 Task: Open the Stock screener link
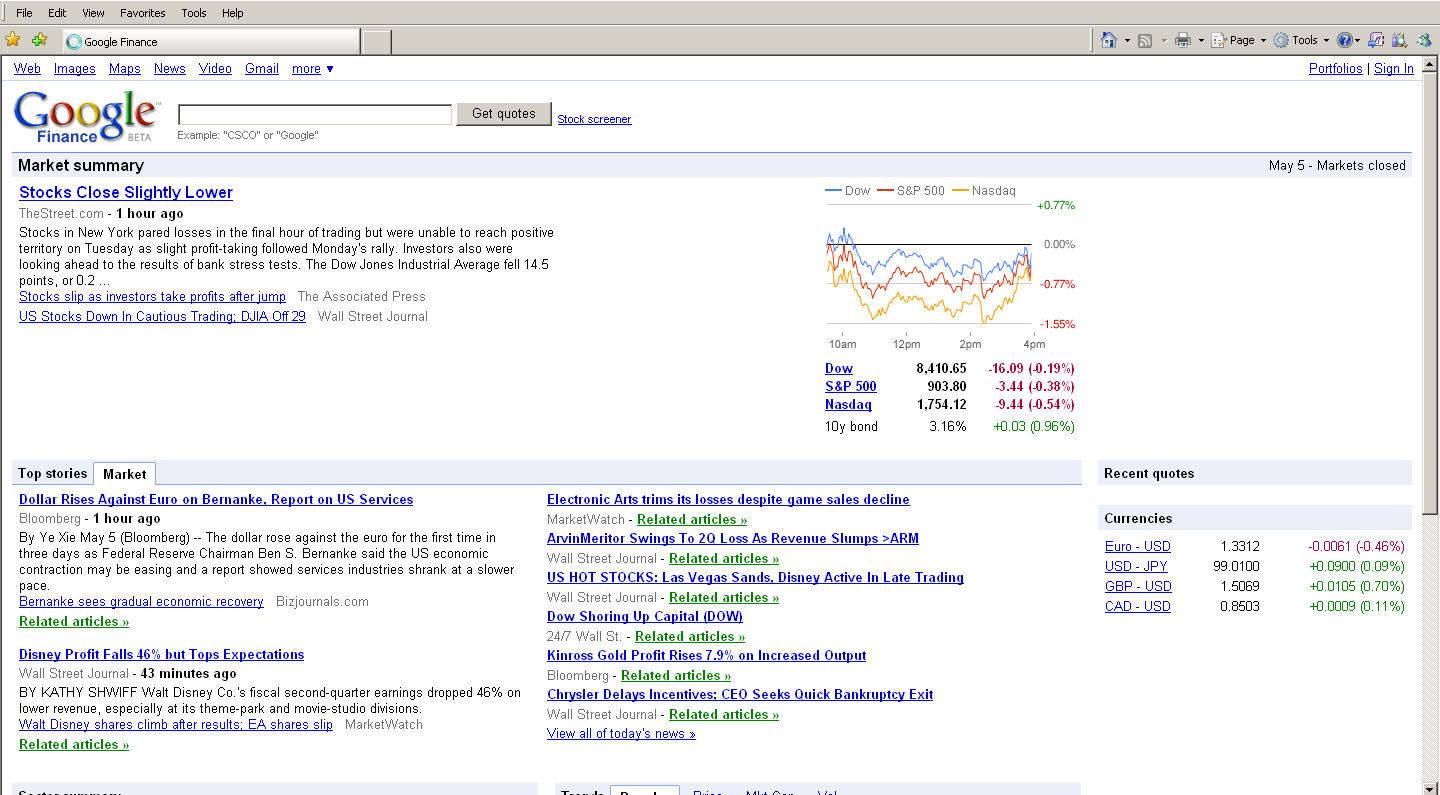click(594, 119)
